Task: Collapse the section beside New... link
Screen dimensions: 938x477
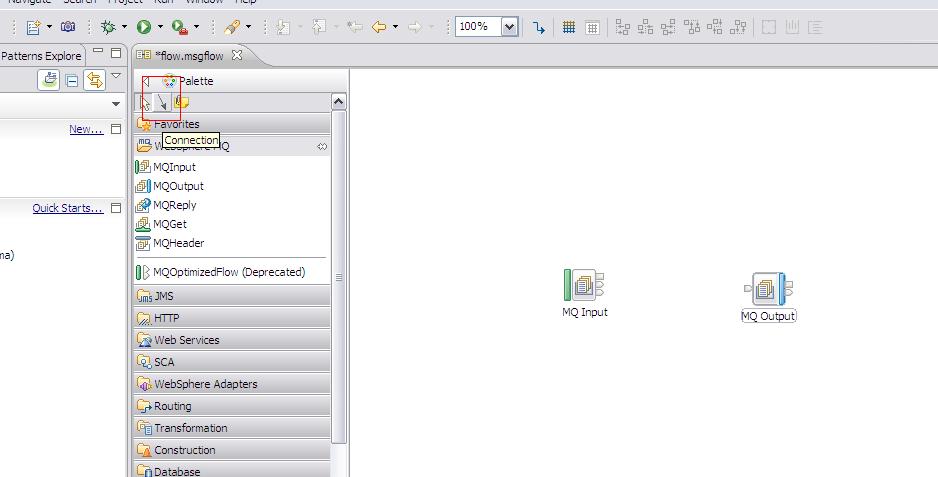Action: [x=116, y=129]
